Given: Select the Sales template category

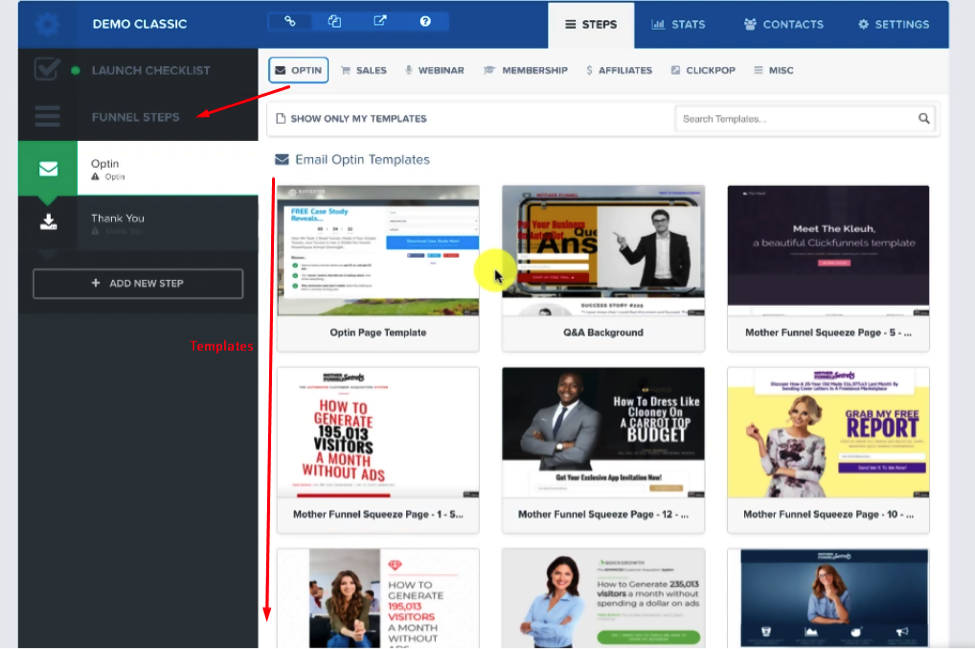Looking at the screenshot, I should (x=364, y=70).
